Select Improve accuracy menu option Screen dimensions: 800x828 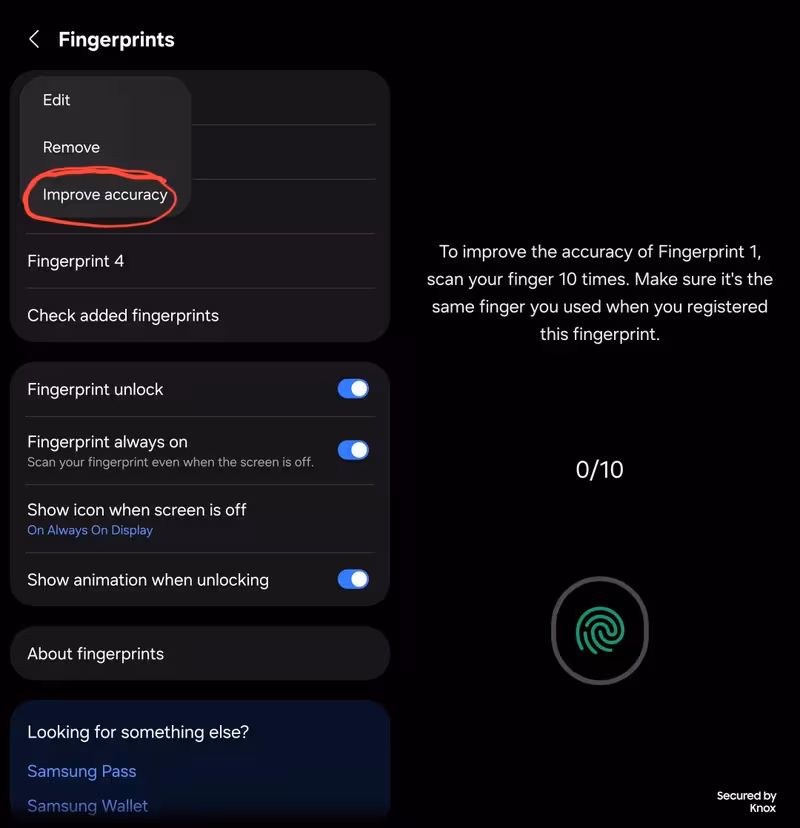tap(105, 195)
